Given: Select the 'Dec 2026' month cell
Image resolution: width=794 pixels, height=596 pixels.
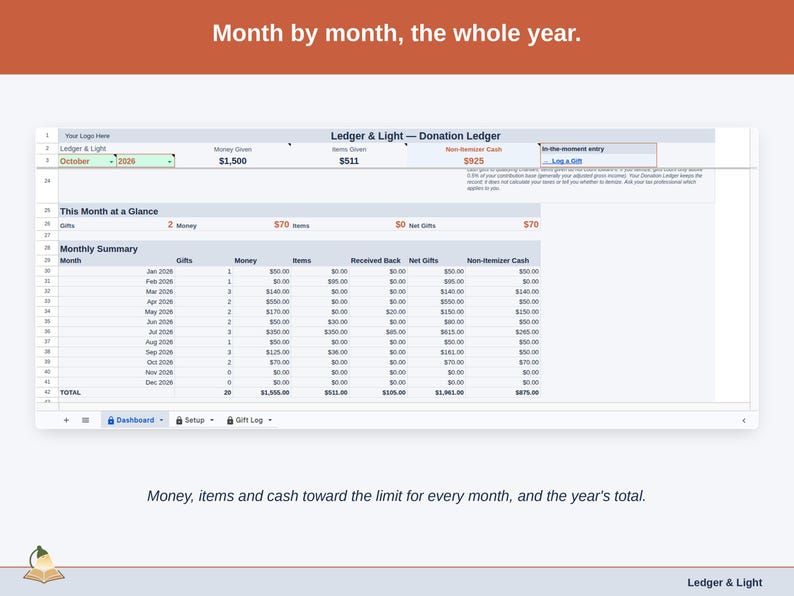Looking at the screenshot, I should (x=116, y=383).
